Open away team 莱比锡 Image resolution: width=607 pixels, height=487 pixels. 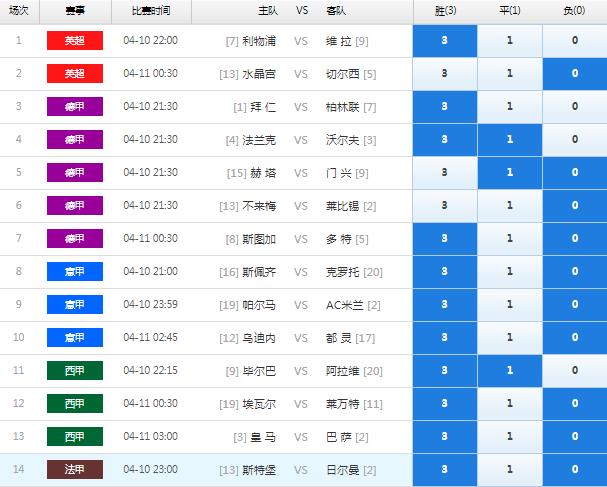[343, 206]
